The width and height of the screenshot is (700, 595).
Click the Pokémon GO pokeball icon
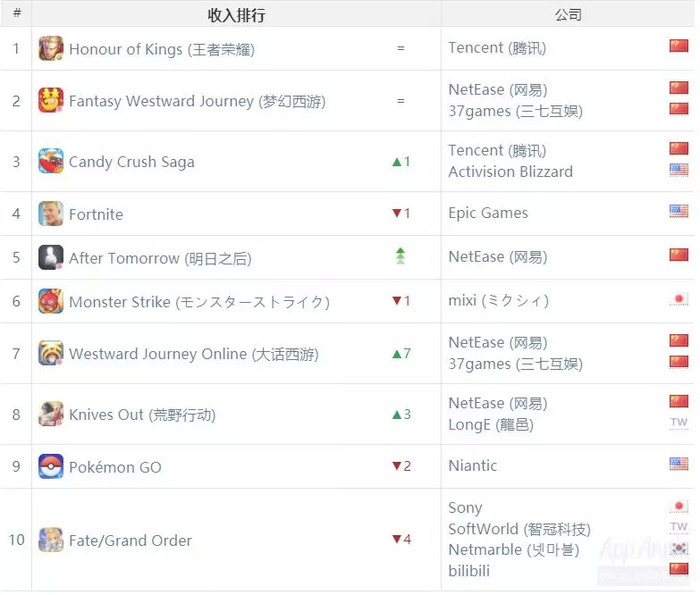click(50, 466)
